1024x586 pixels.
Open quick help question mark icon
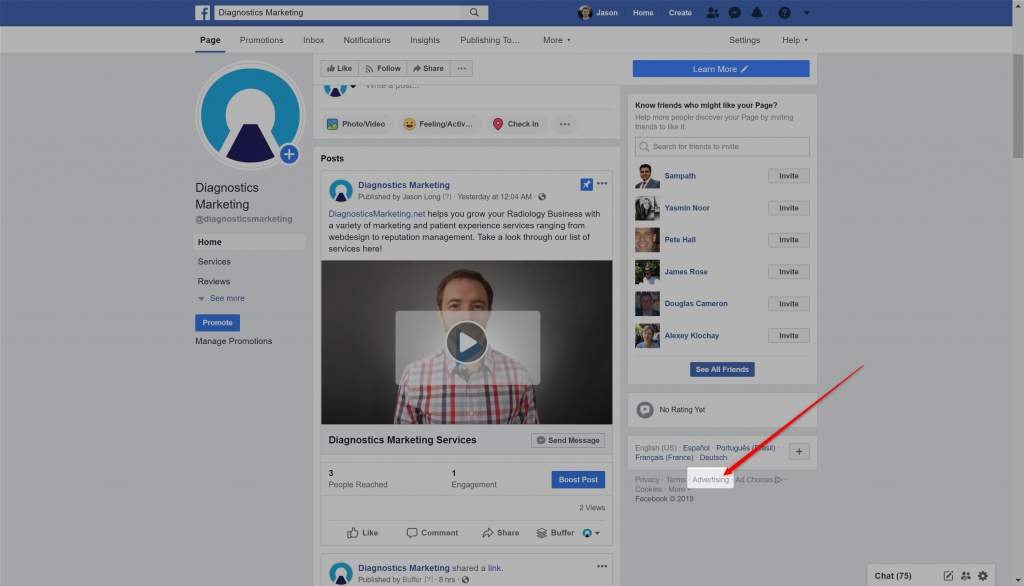click(784, 12)
